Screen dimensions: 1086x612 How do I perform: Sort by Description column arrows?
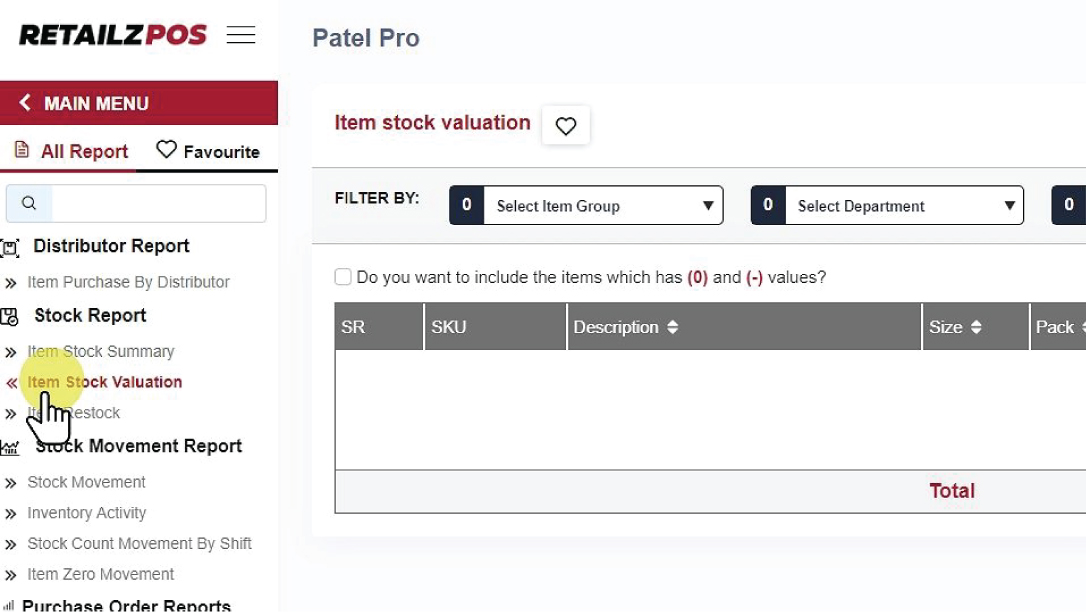672,327
